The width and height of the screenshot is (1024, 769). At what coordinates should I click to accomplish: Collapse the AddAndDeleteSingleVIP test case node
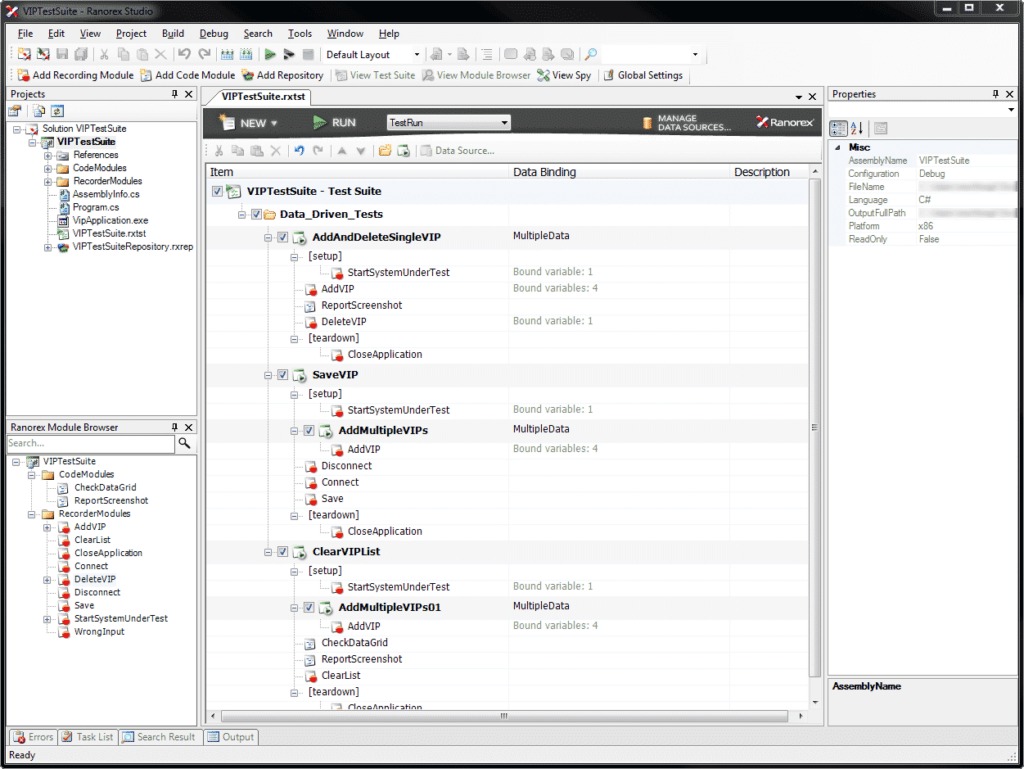click(x=268, y=238)
